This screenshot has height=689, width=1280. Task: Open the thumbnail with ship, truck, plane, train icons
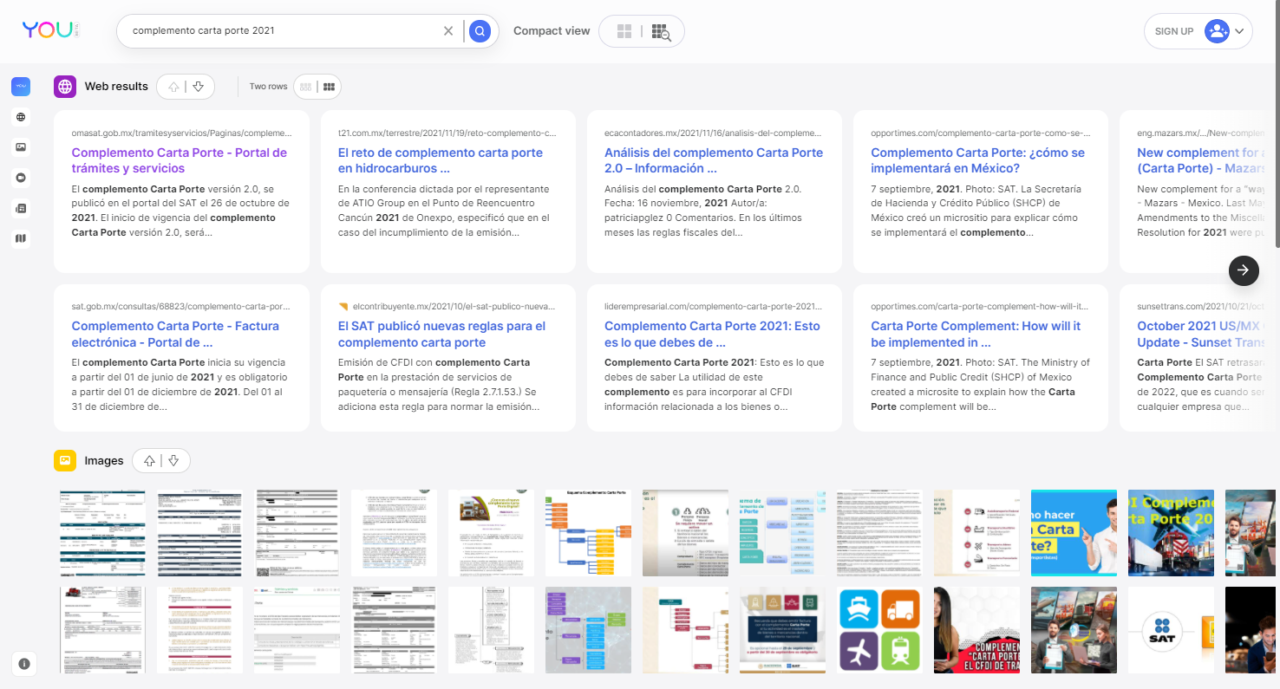pyautogui.click(x=879, y=631)
